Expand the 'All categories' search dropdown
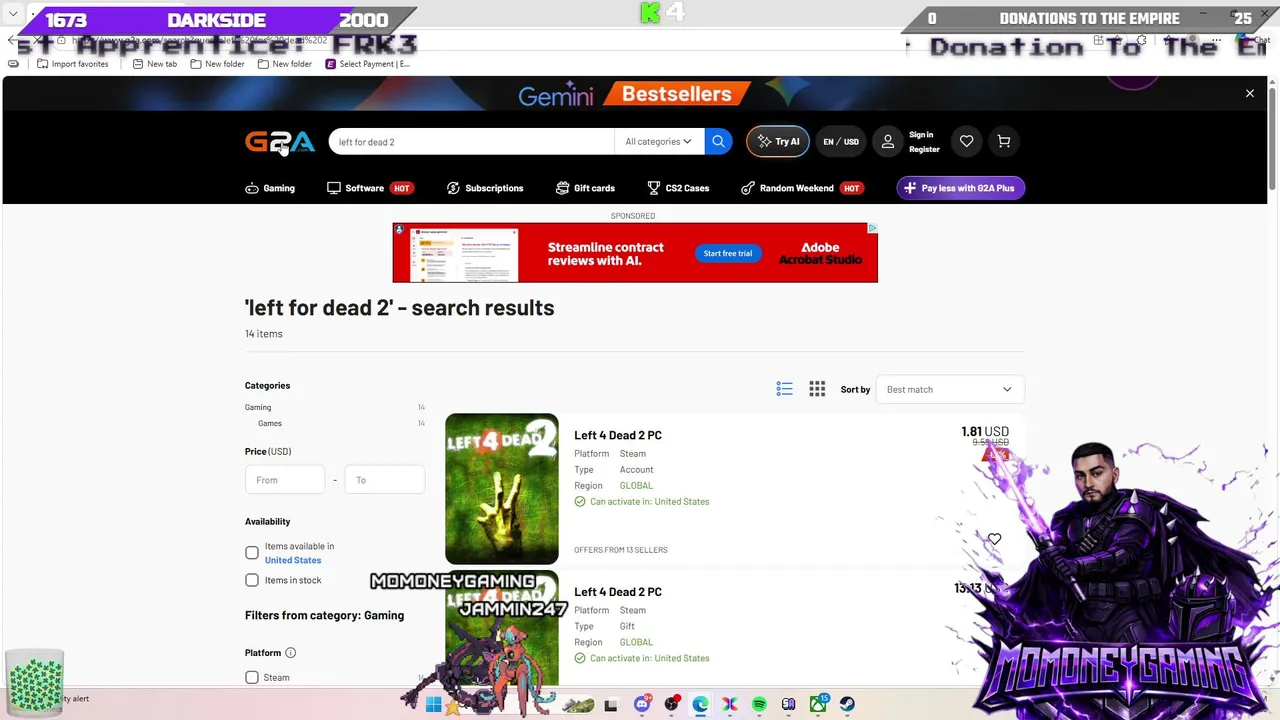This screenshot has height=720, width=1280. click(658, 142)
